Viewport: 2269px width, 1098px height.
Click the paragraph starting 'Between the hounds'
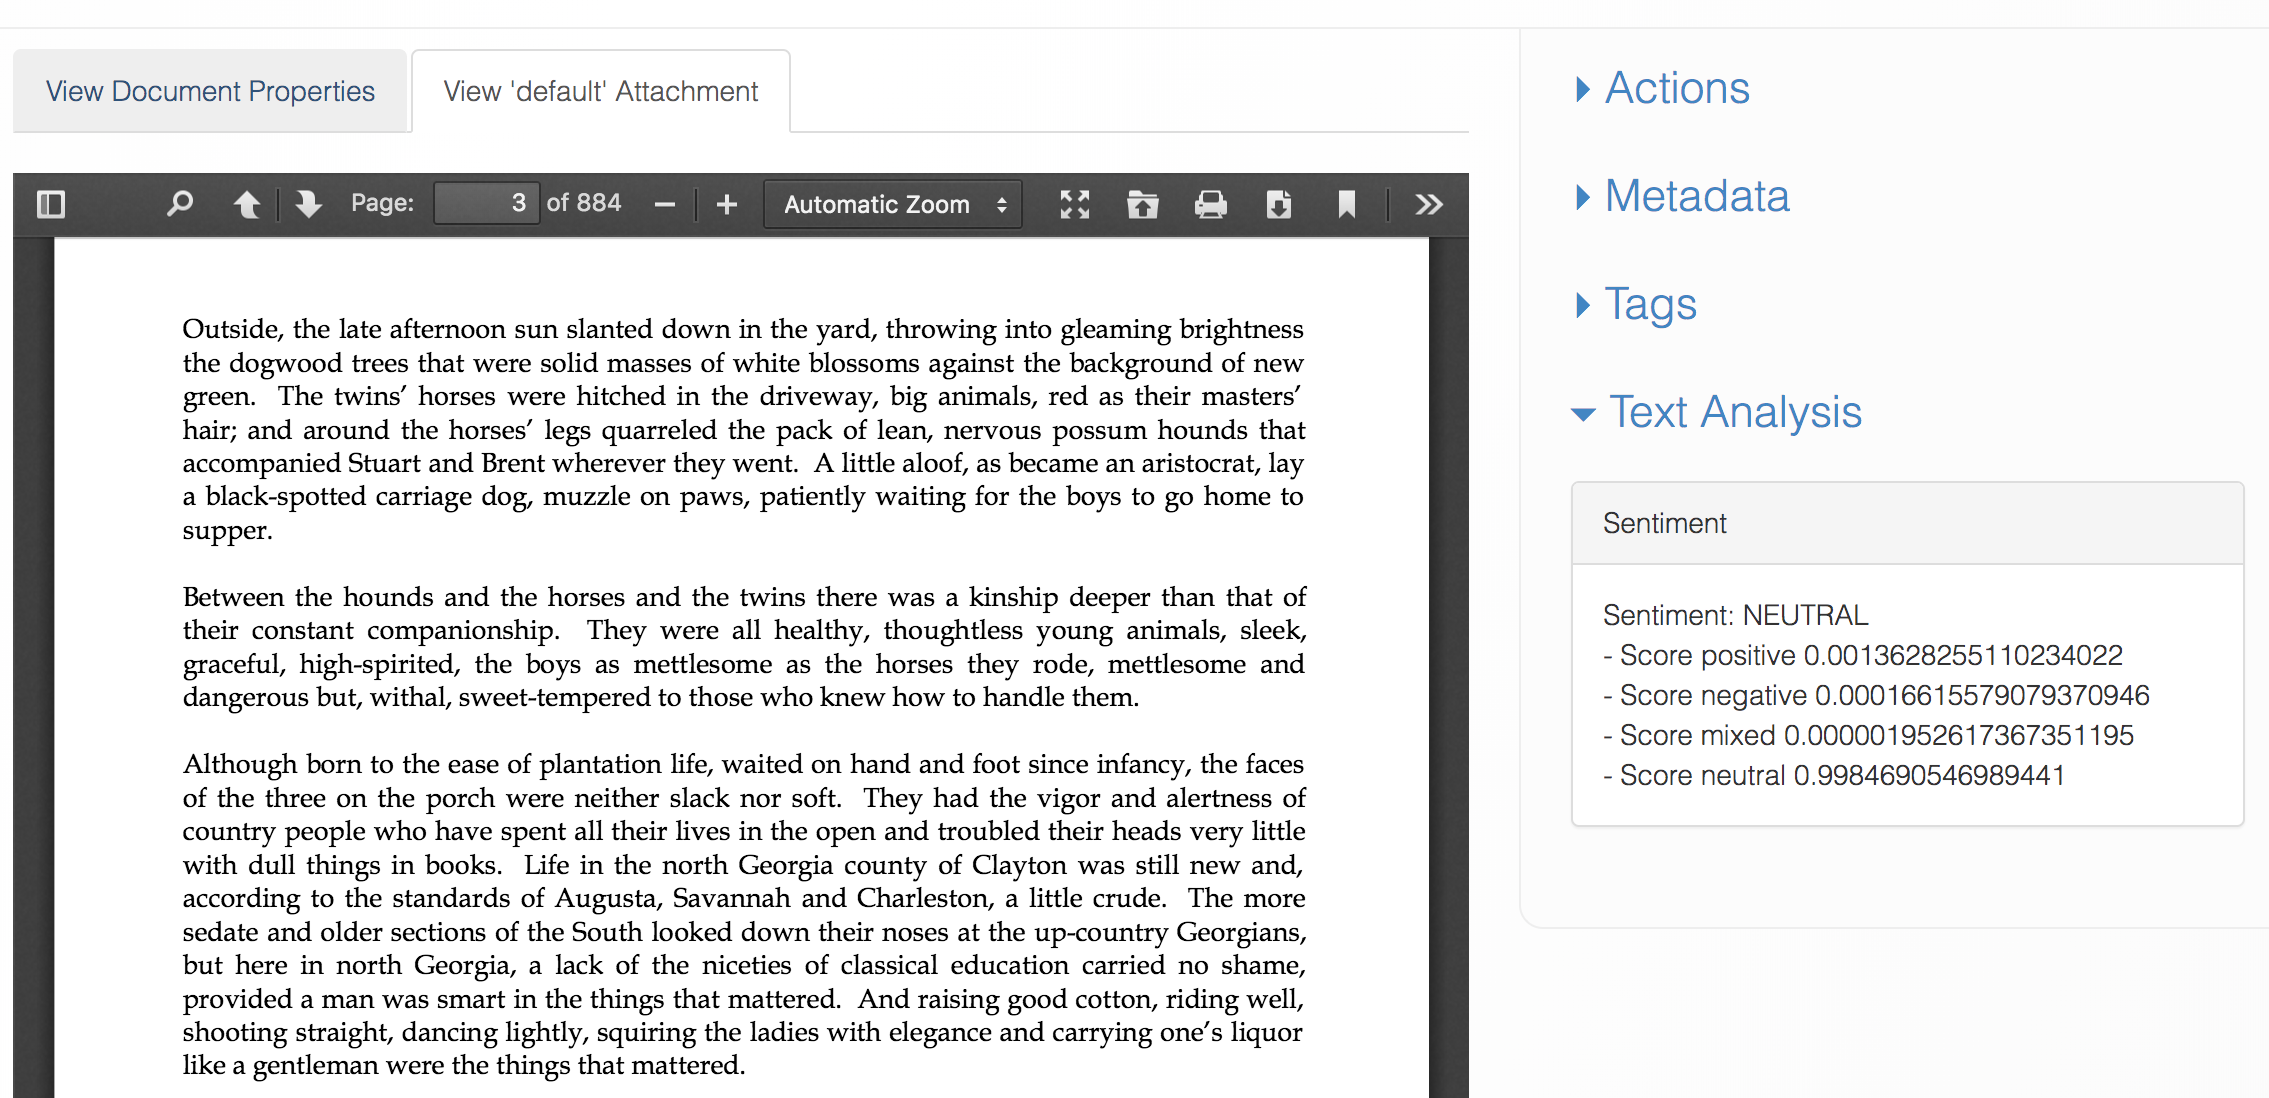coord(744,647)
